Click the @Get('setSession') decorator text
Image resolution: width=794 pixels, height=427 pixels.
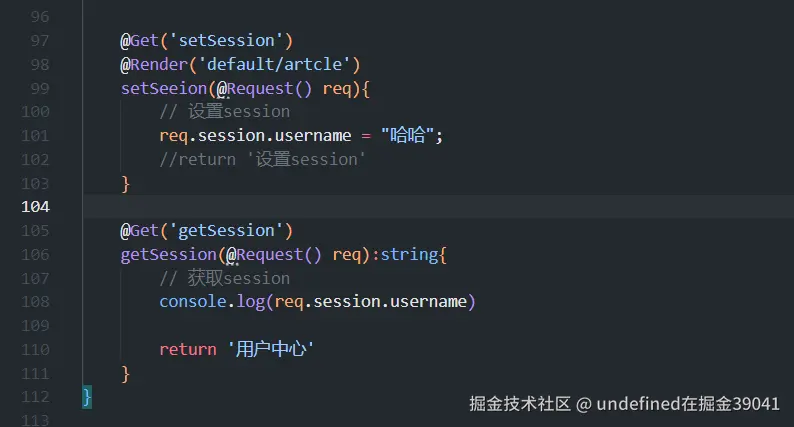coord(207,41)
